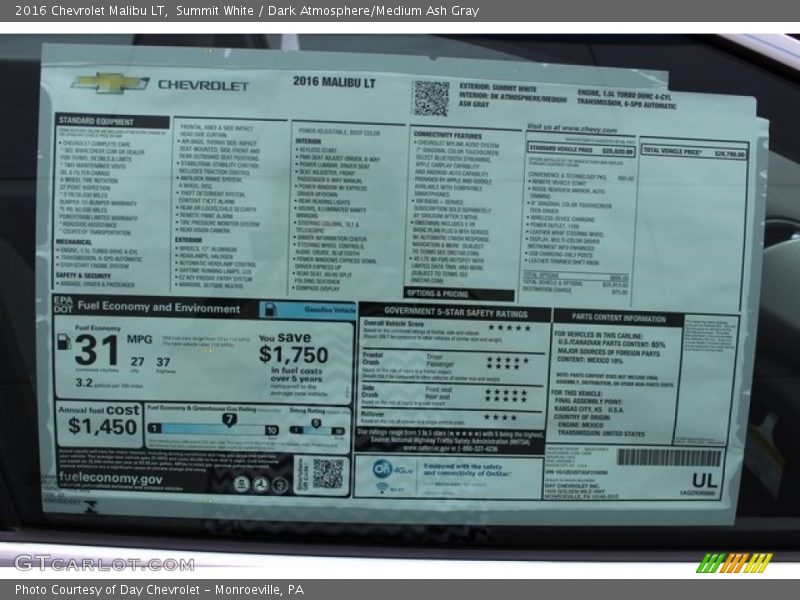
Task: Click the Smog Rating marker showing 5
Action: pos(316,423)
